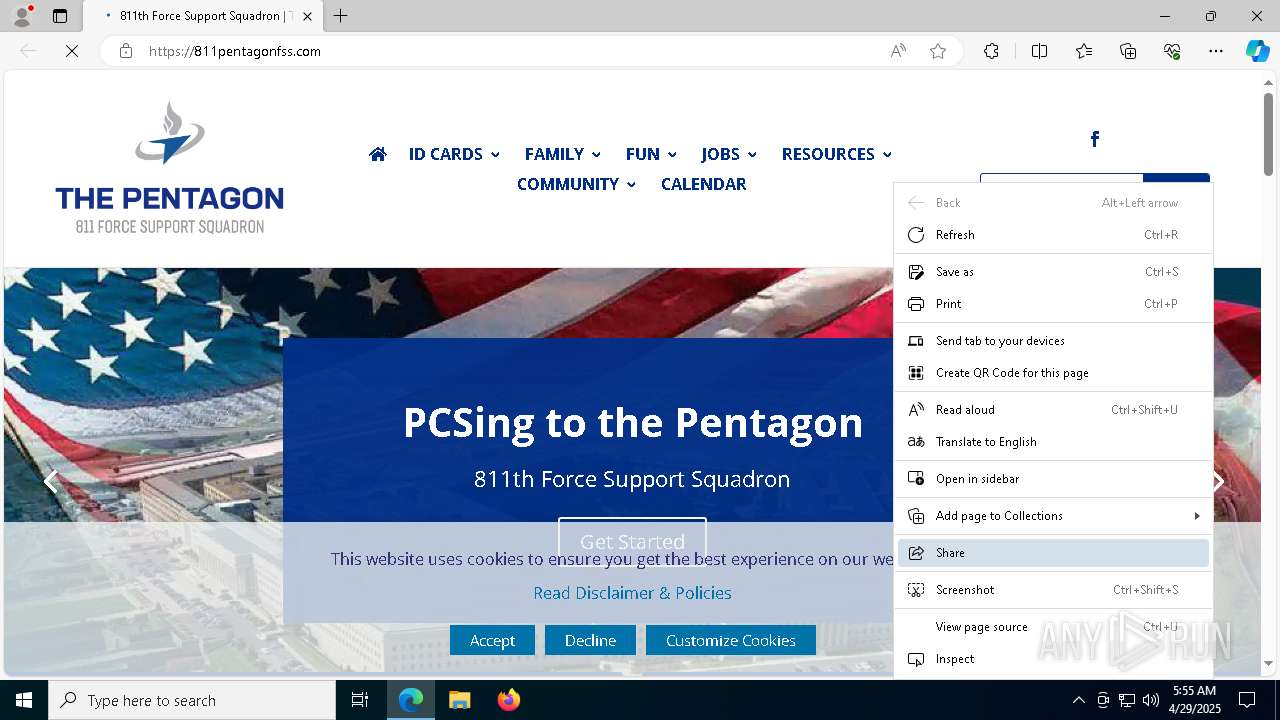Close the 811th Force Support Squadron tab
The height and width of the screenshot is (720, 1280).
point(307,16)
